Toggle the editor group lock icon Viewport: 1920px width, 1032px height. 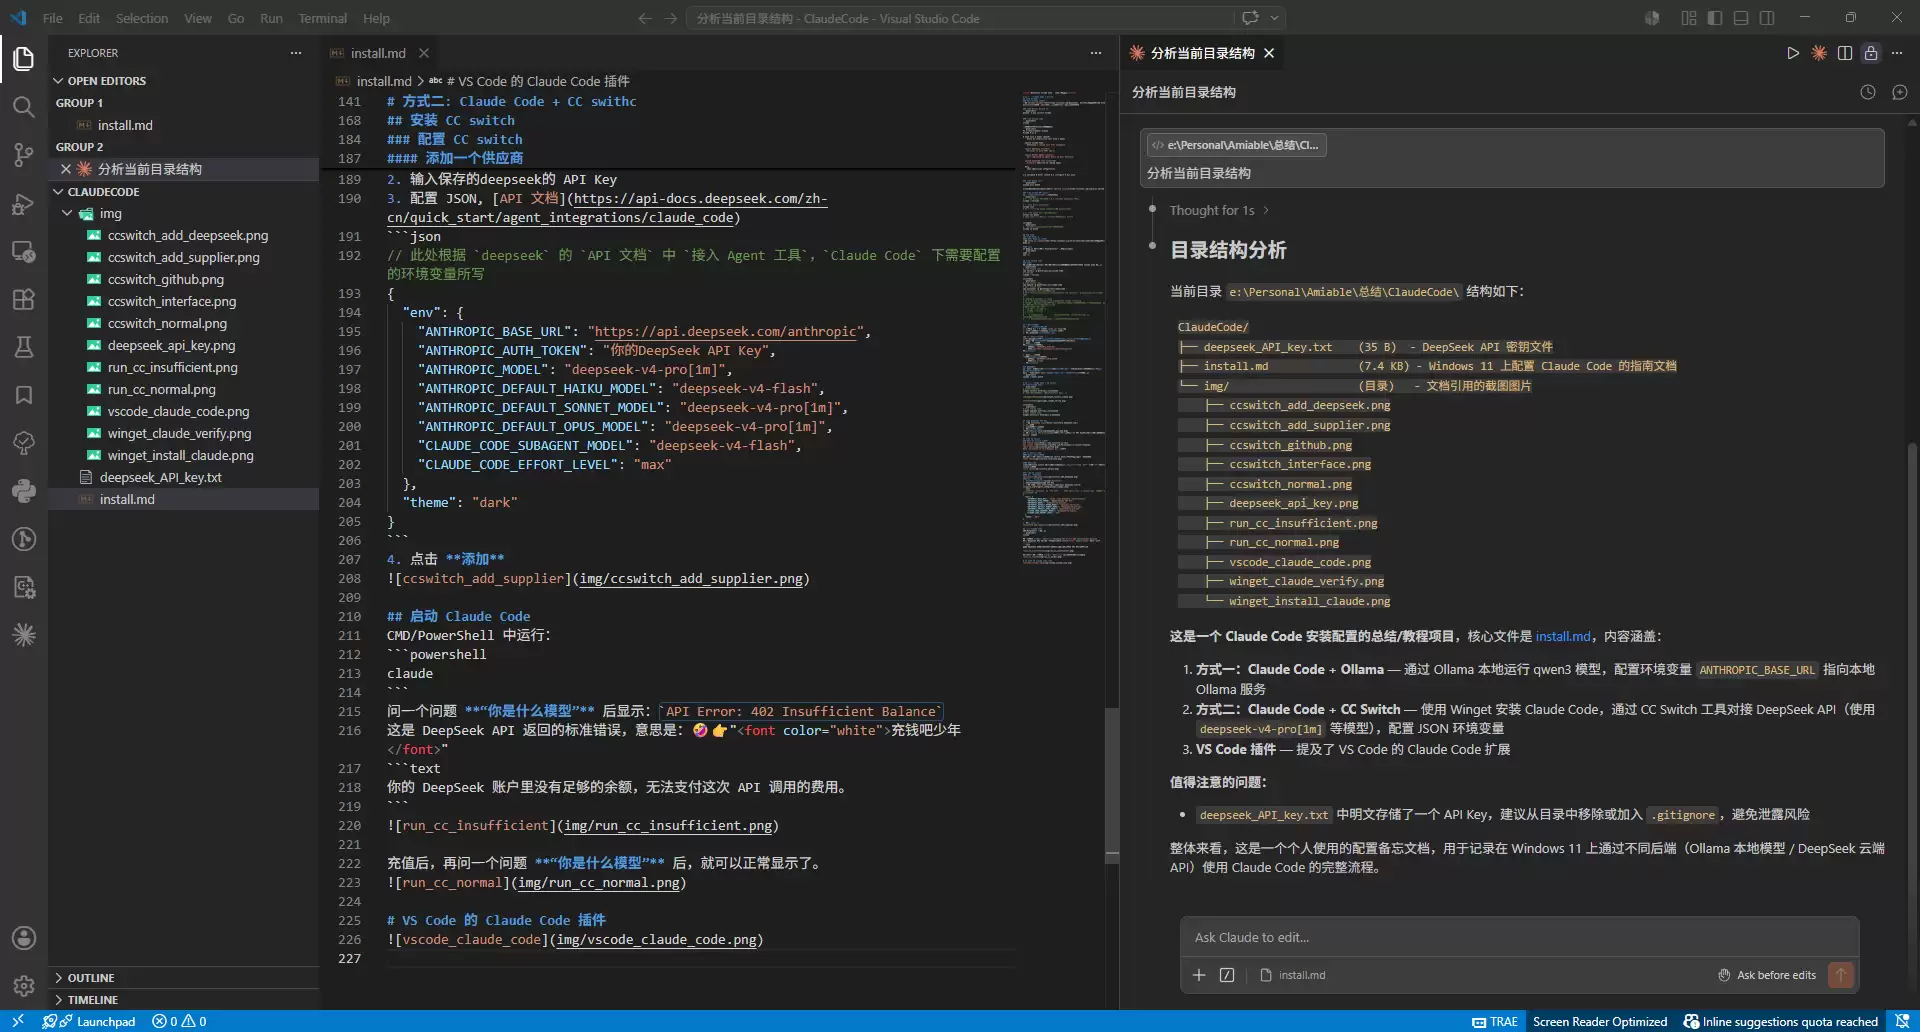(x=1871, y=53)
